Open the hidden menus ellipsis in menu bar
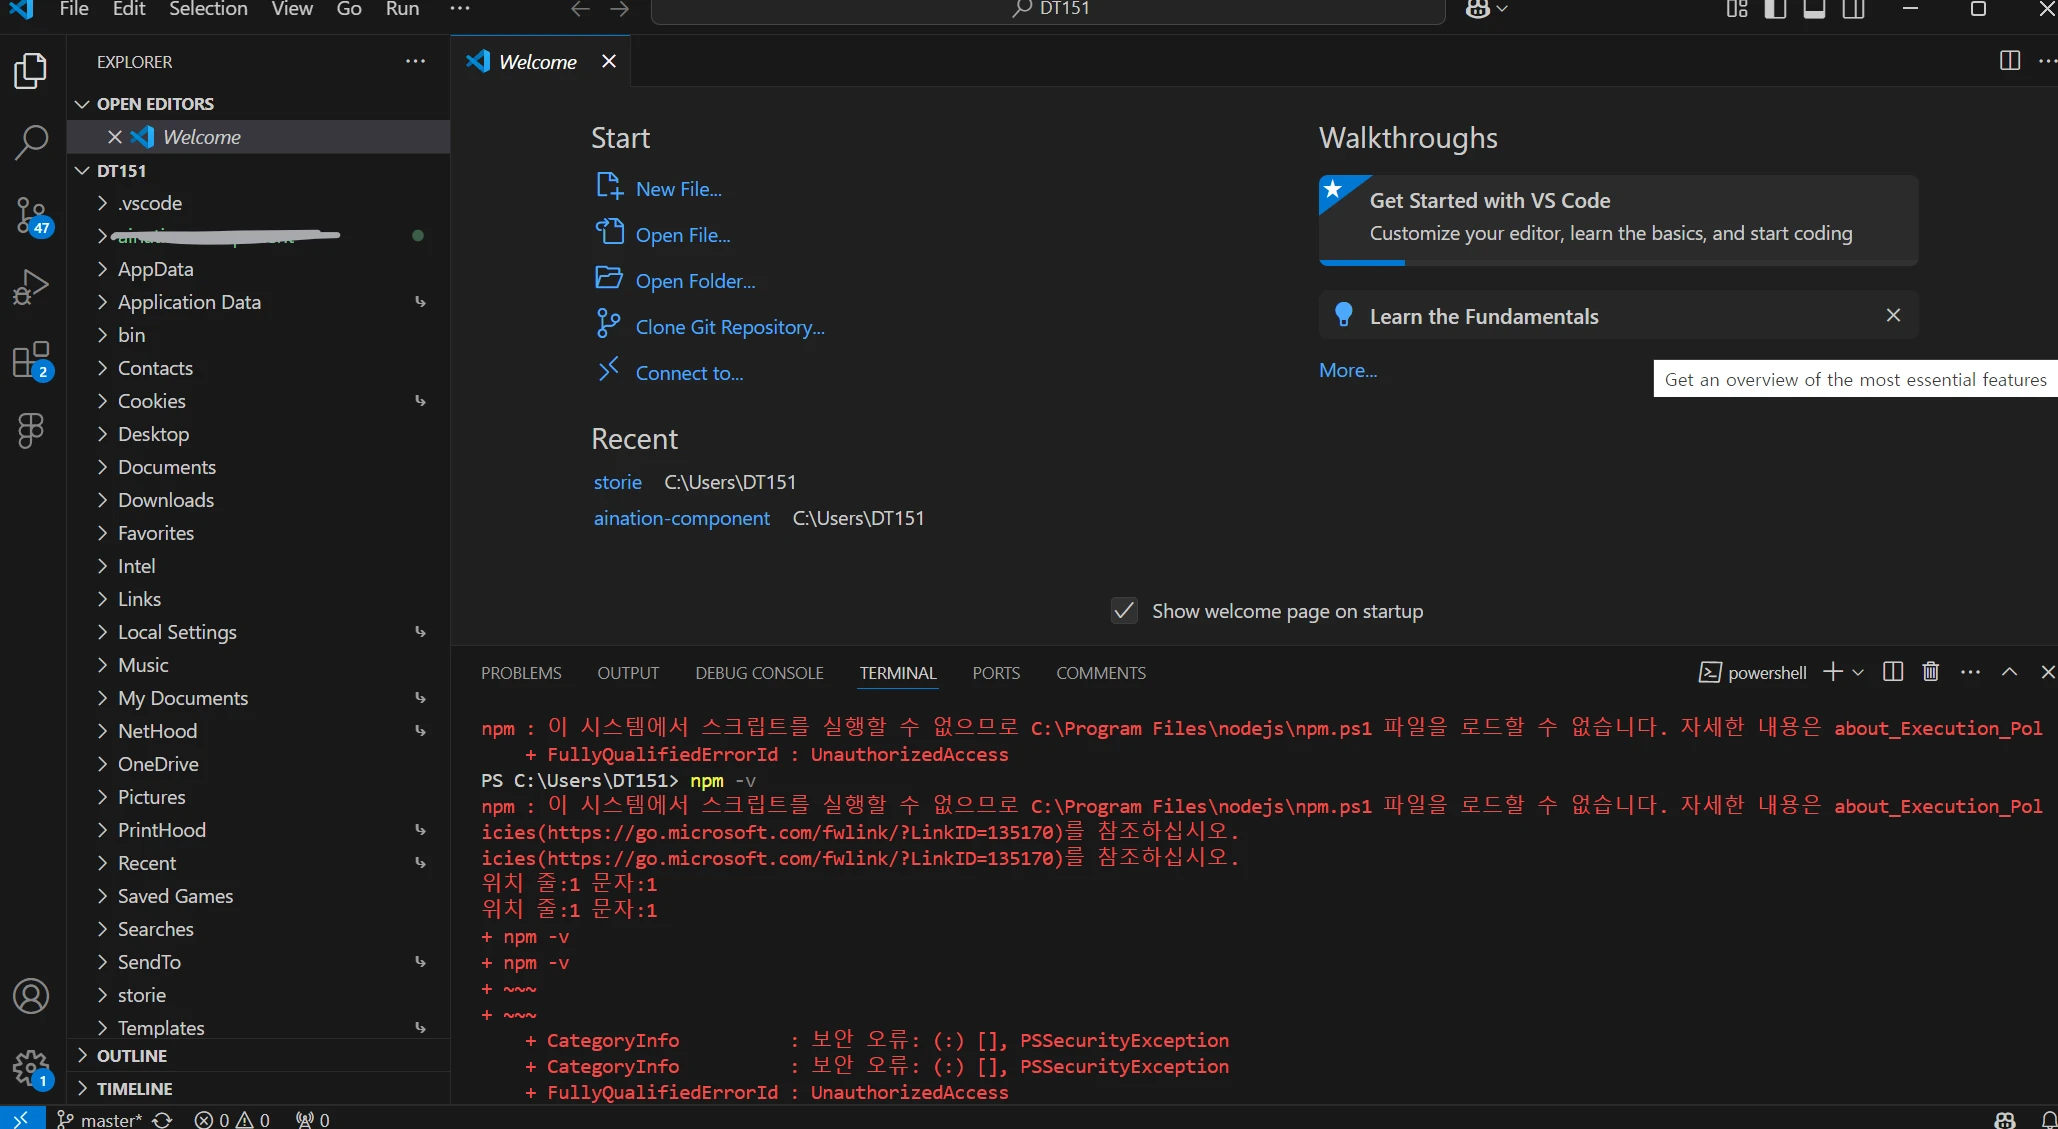Screen dimensions: 2058x1129 click(x=459, y=9)
